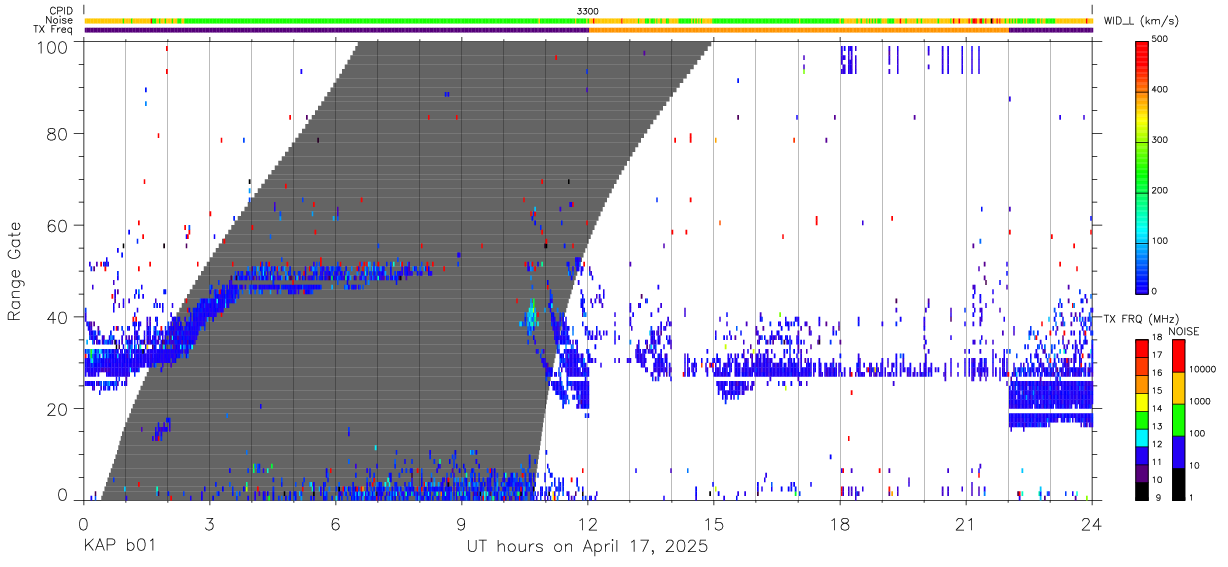Click the 3300 CPID value
Viewport: 1228px width, 567px height.
(588, 10)
